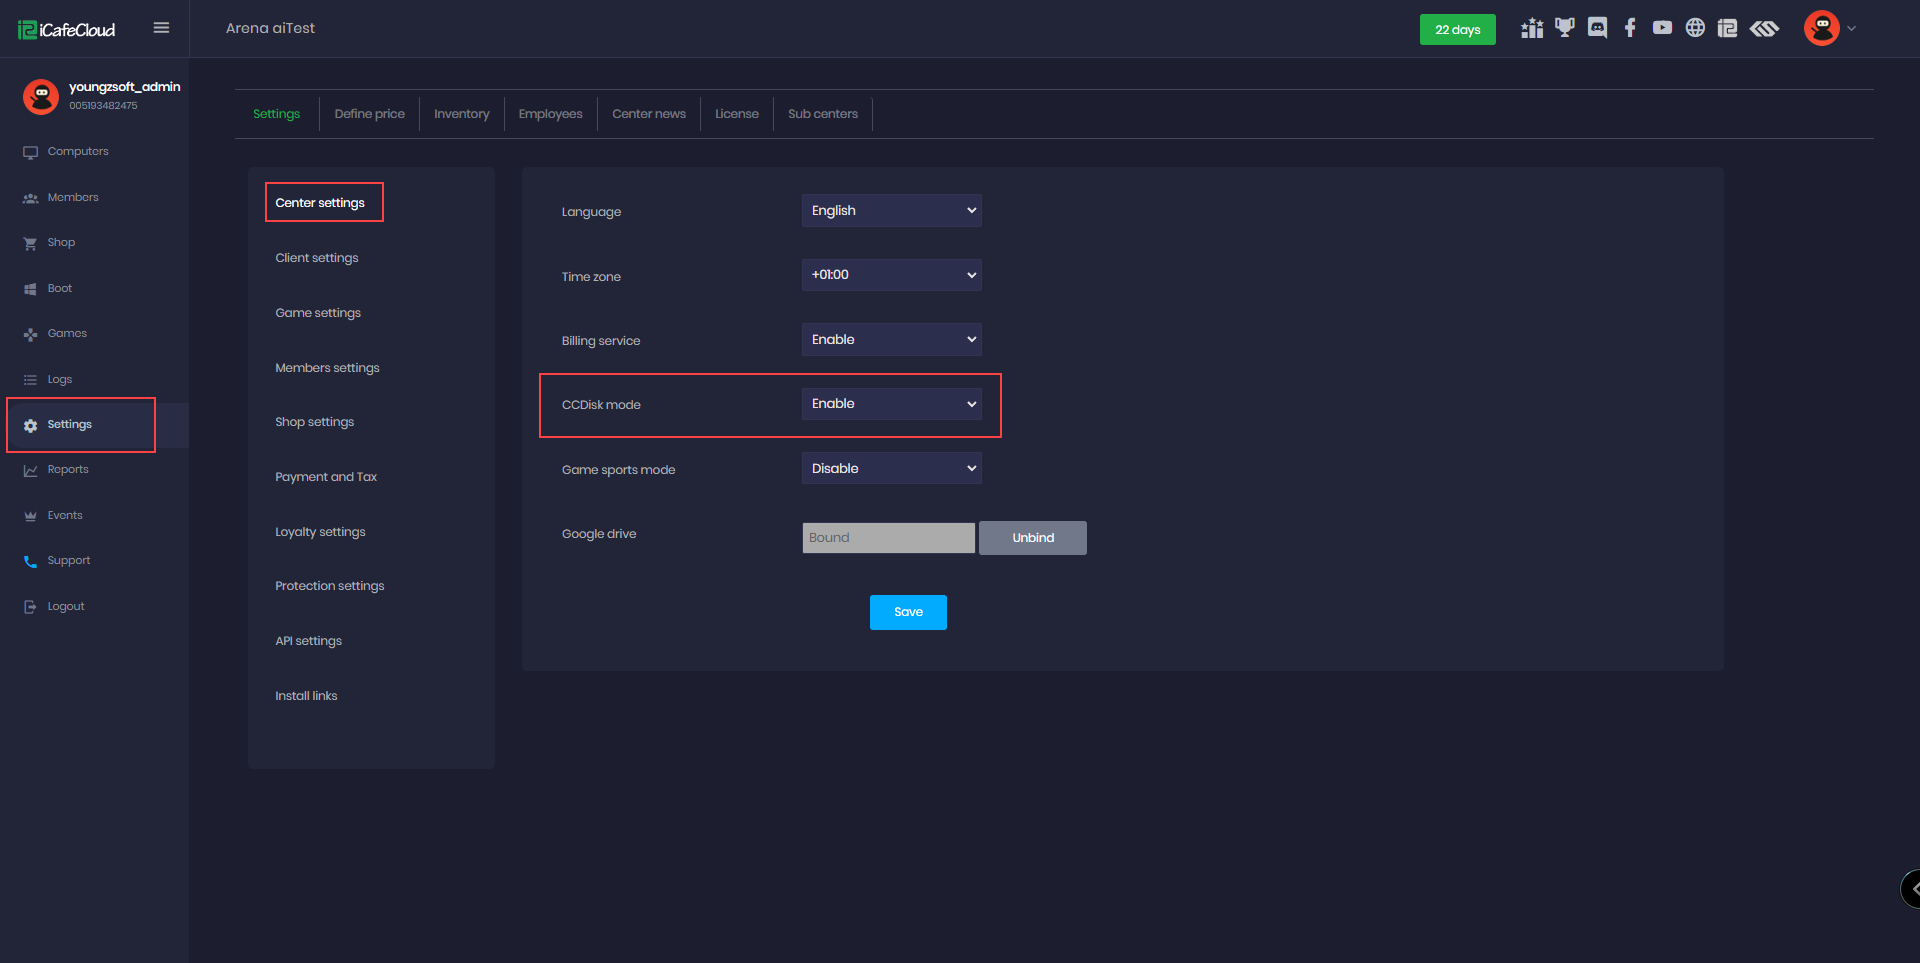This screenshot has width=1920, height=963.
Task: Switch to the Employees tab
Action: [x=550, y=114]
